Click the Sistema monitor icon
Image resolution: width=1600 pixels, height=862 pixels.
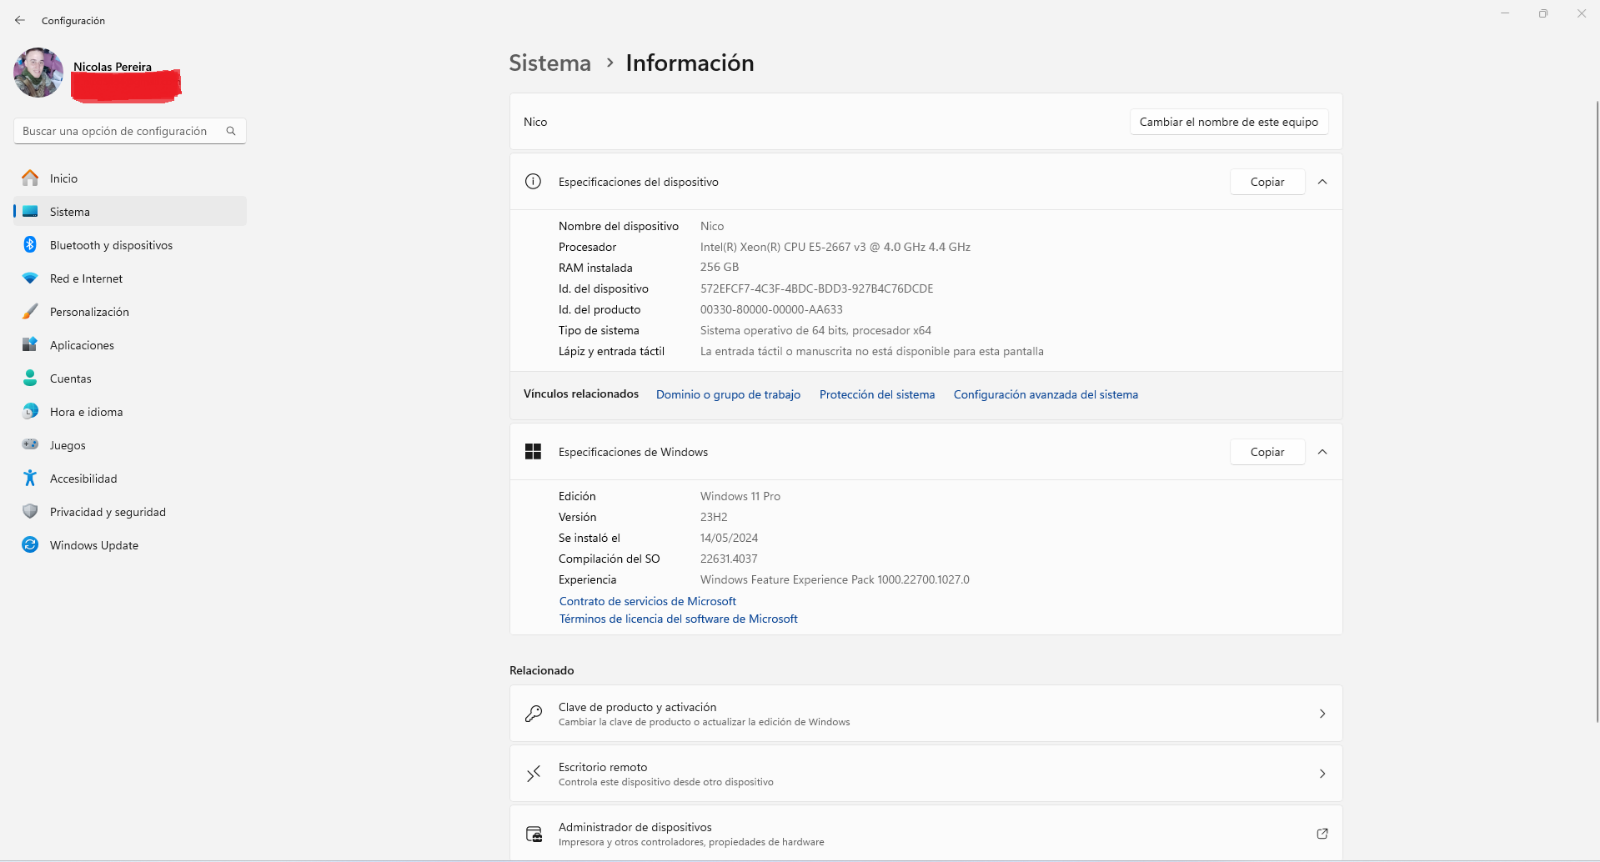[x=30, y=212]
